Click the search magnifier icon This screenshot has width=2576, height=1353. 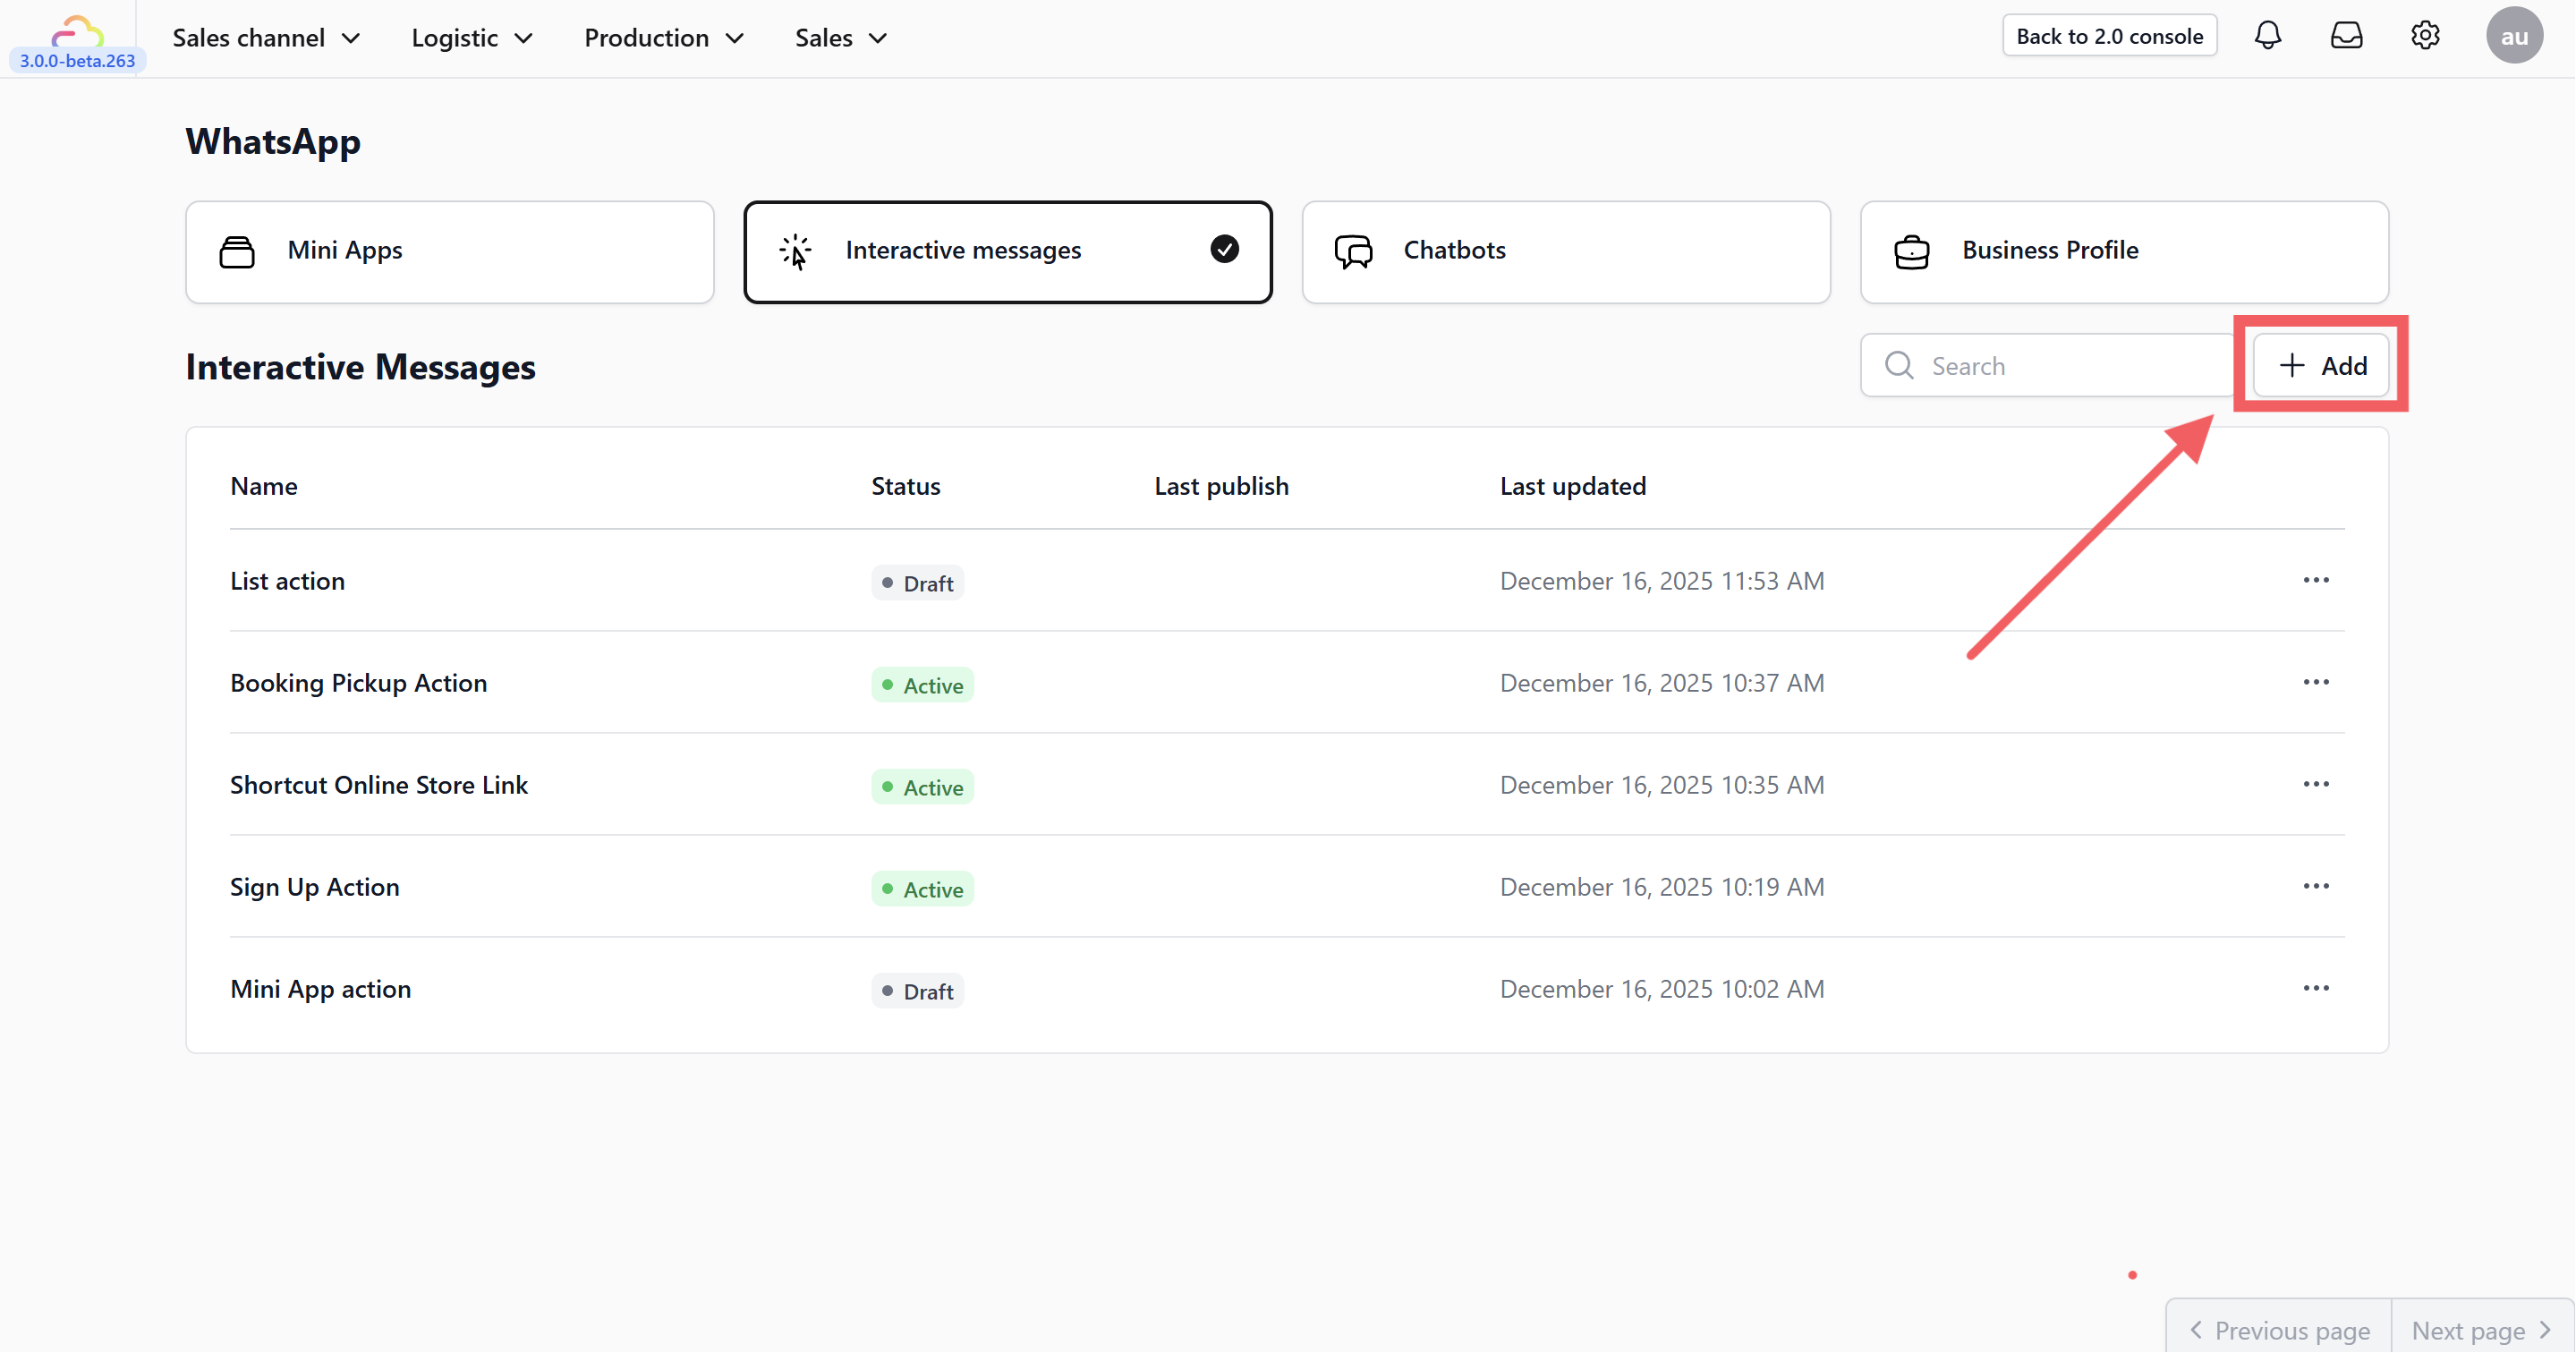1899,365
